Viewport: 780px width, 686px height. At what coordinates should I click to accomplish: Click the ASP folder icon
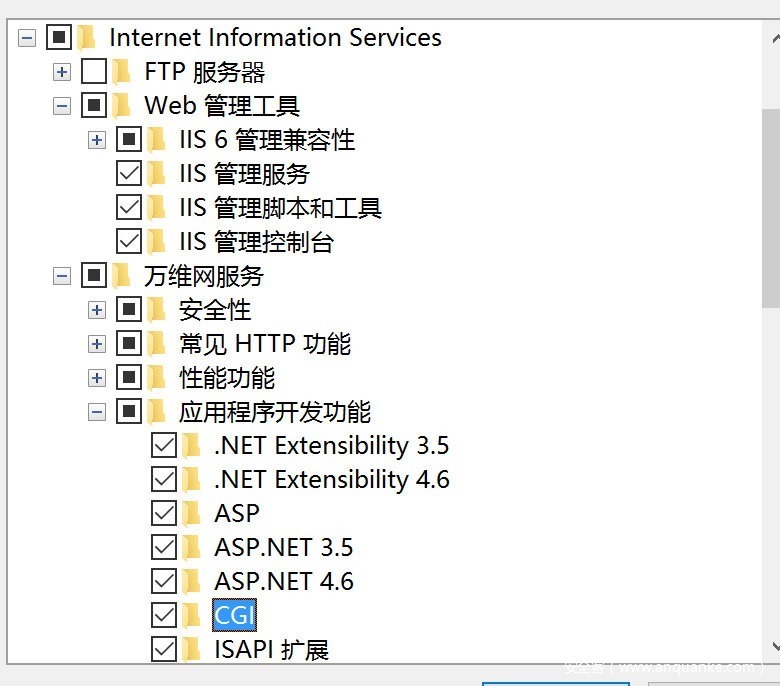click(x=192, y=514)
